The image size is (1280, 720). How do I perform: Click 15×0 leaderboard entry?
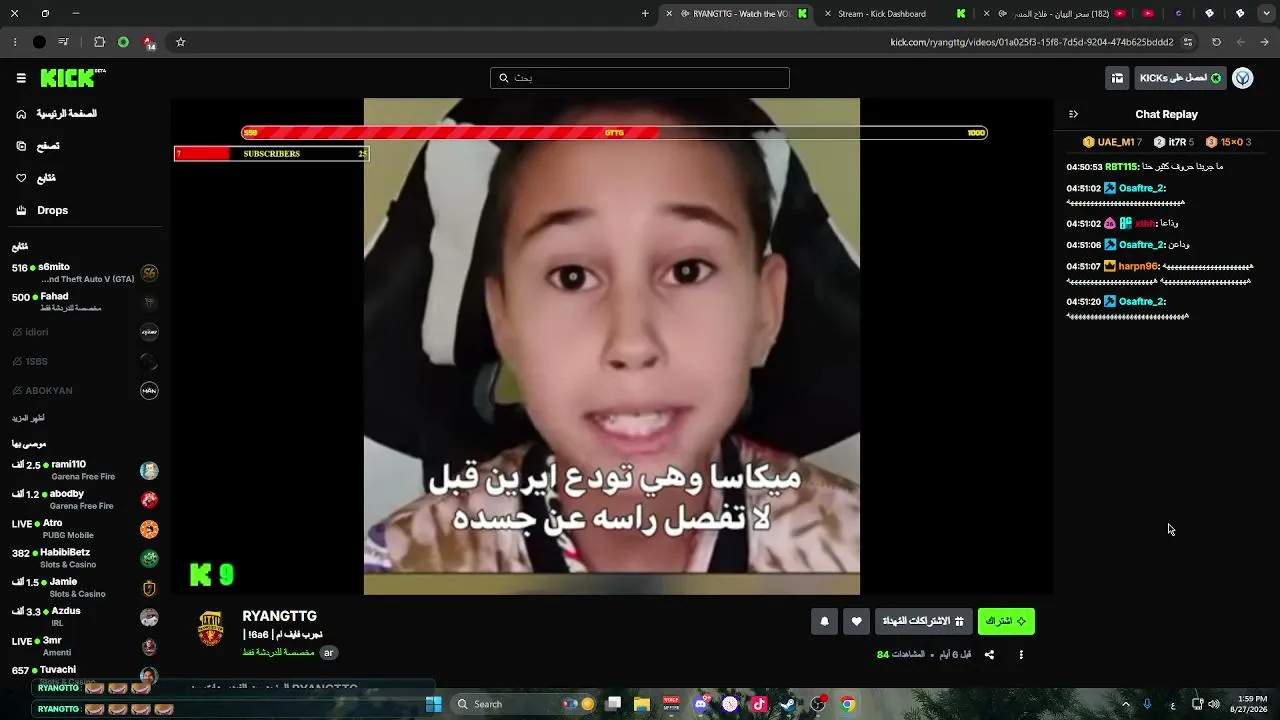point(1228,142)
